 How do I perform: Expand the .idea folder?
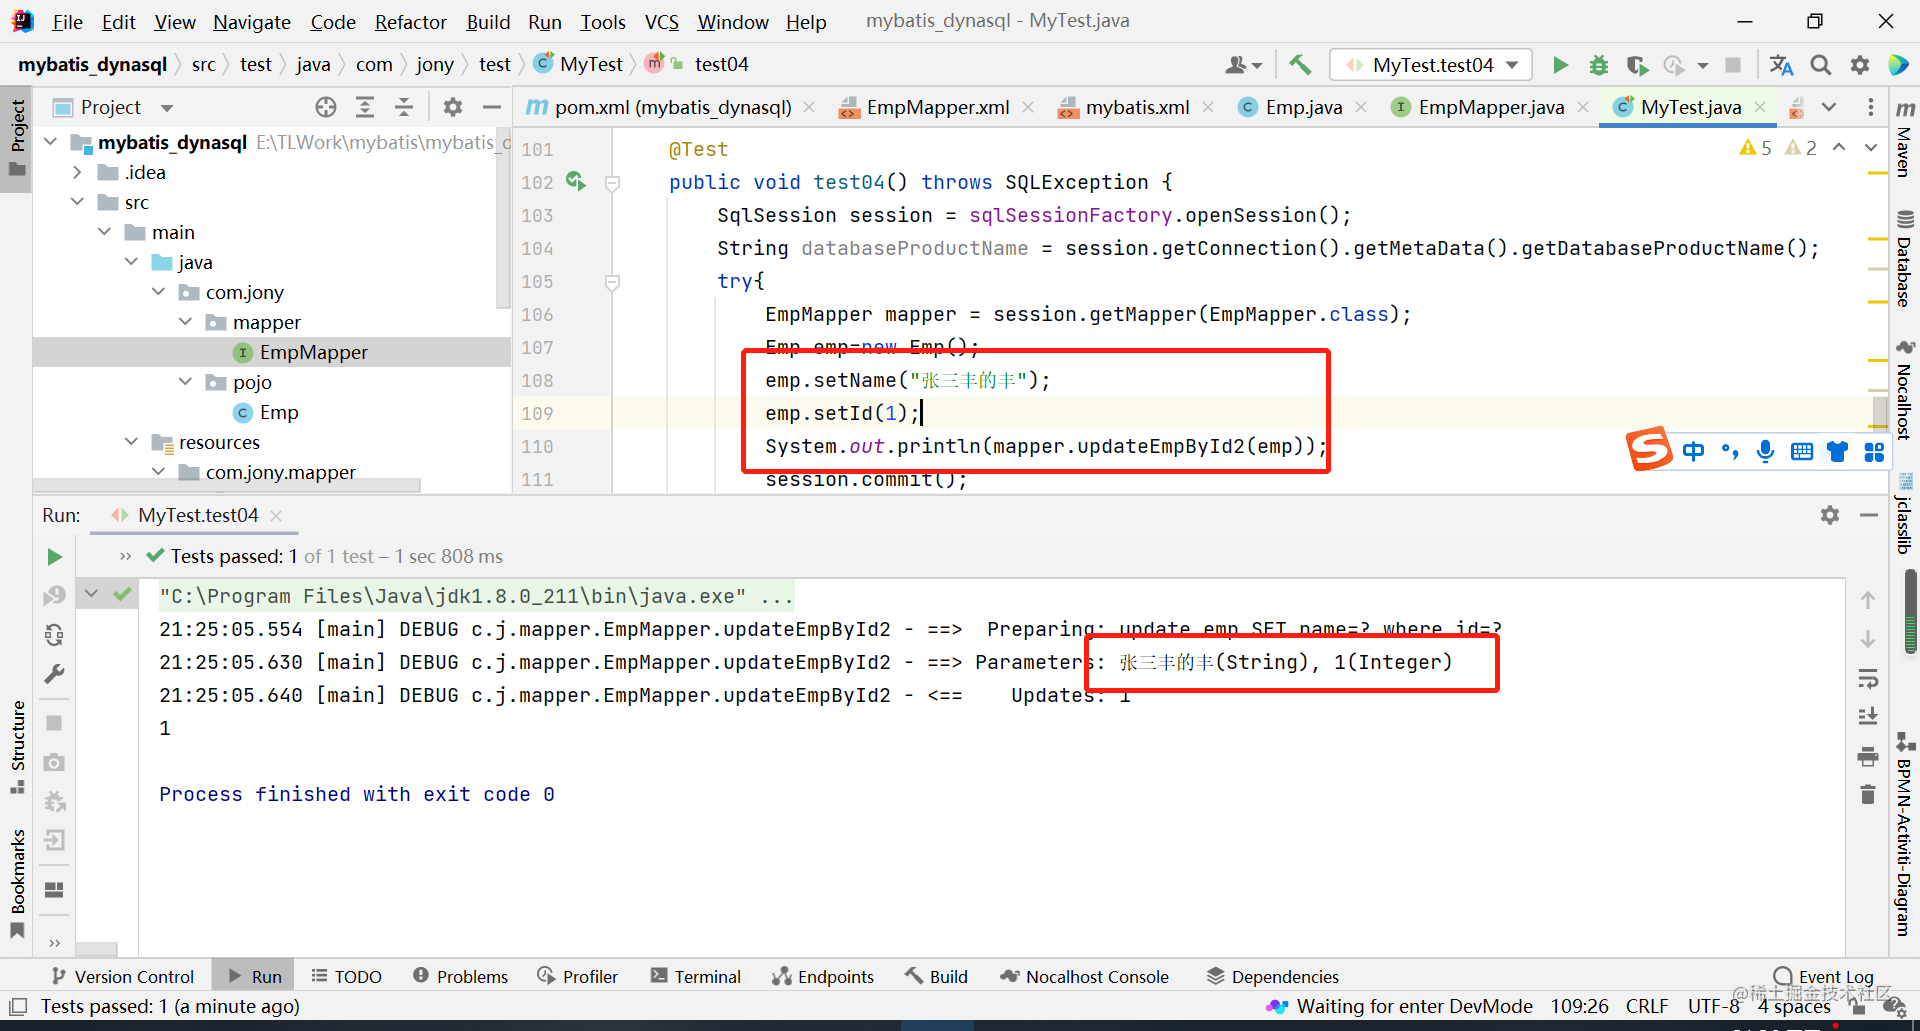coord(78,172)
